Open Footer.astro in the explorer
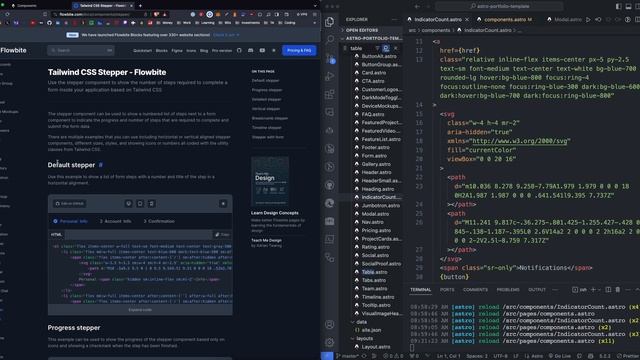640x360 pixels. [x=376, y=147]
